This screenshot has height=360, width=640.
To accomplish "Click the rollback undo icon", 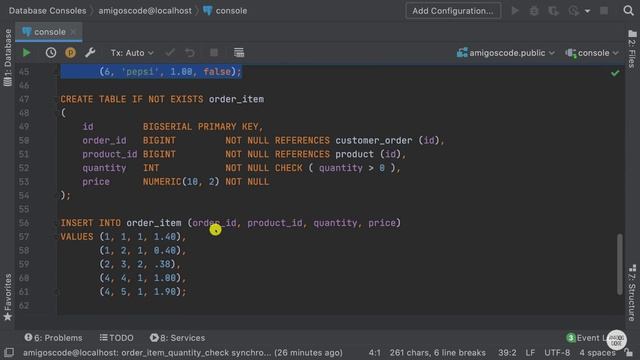I will pyautogui.click(x=190, y=53).
